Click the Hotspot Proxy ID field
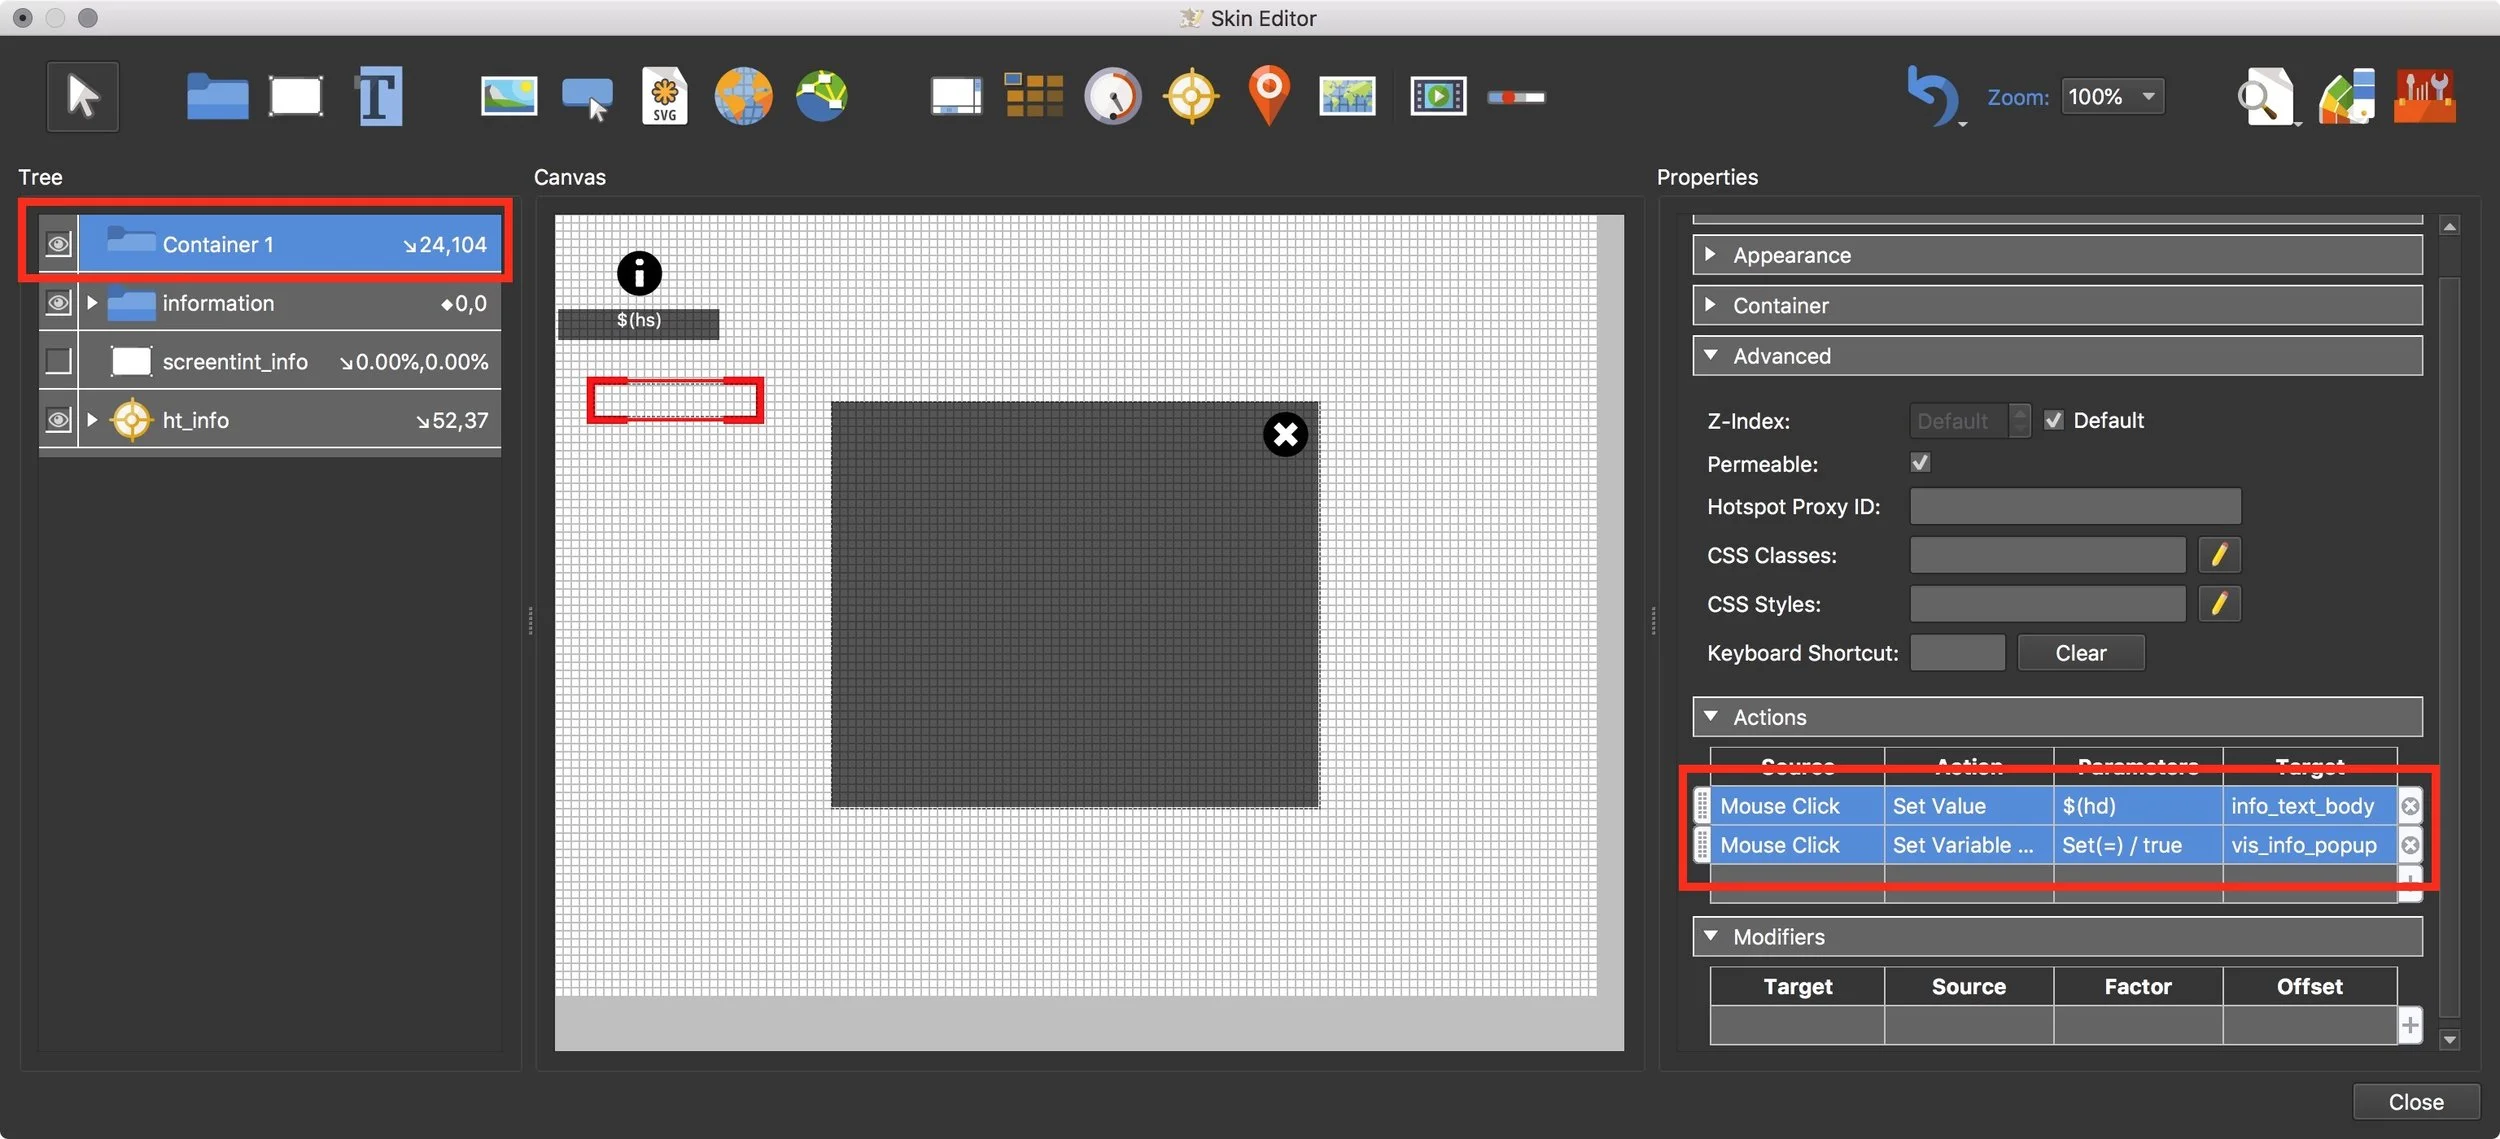This screenshot has height=1139, width=2500. [x=2075, y=506]
